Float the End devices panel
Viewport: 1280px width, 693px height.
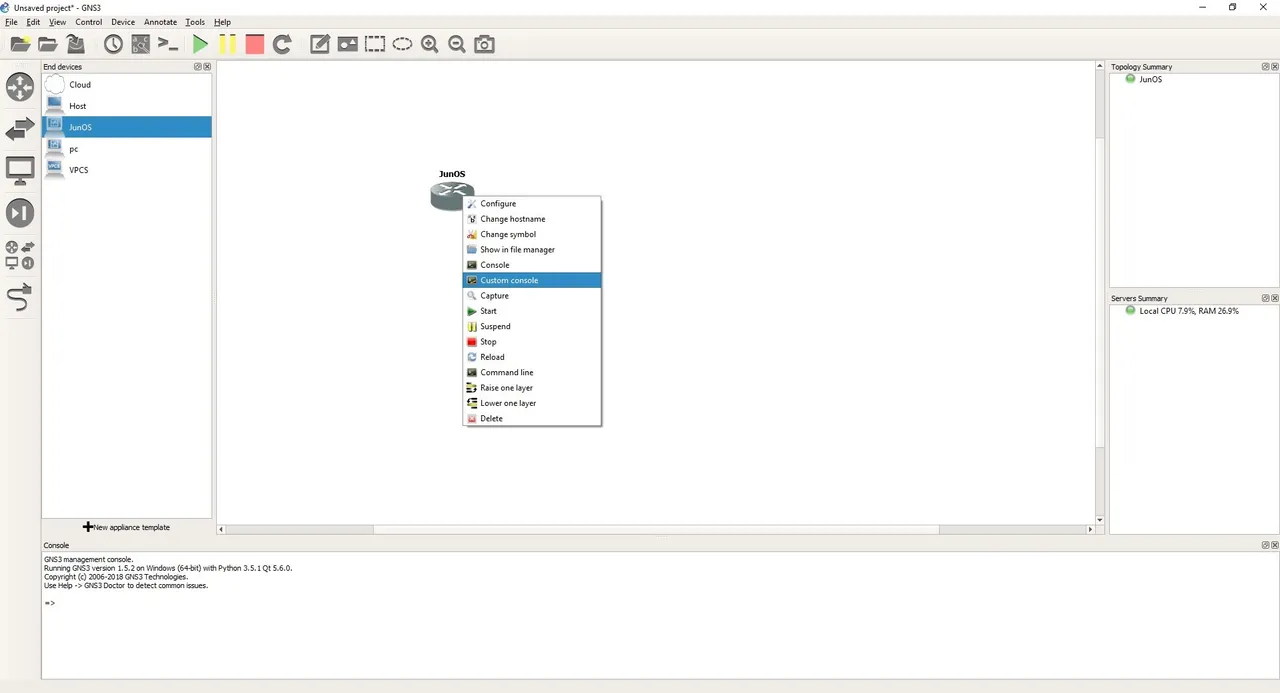coord(198,67)
